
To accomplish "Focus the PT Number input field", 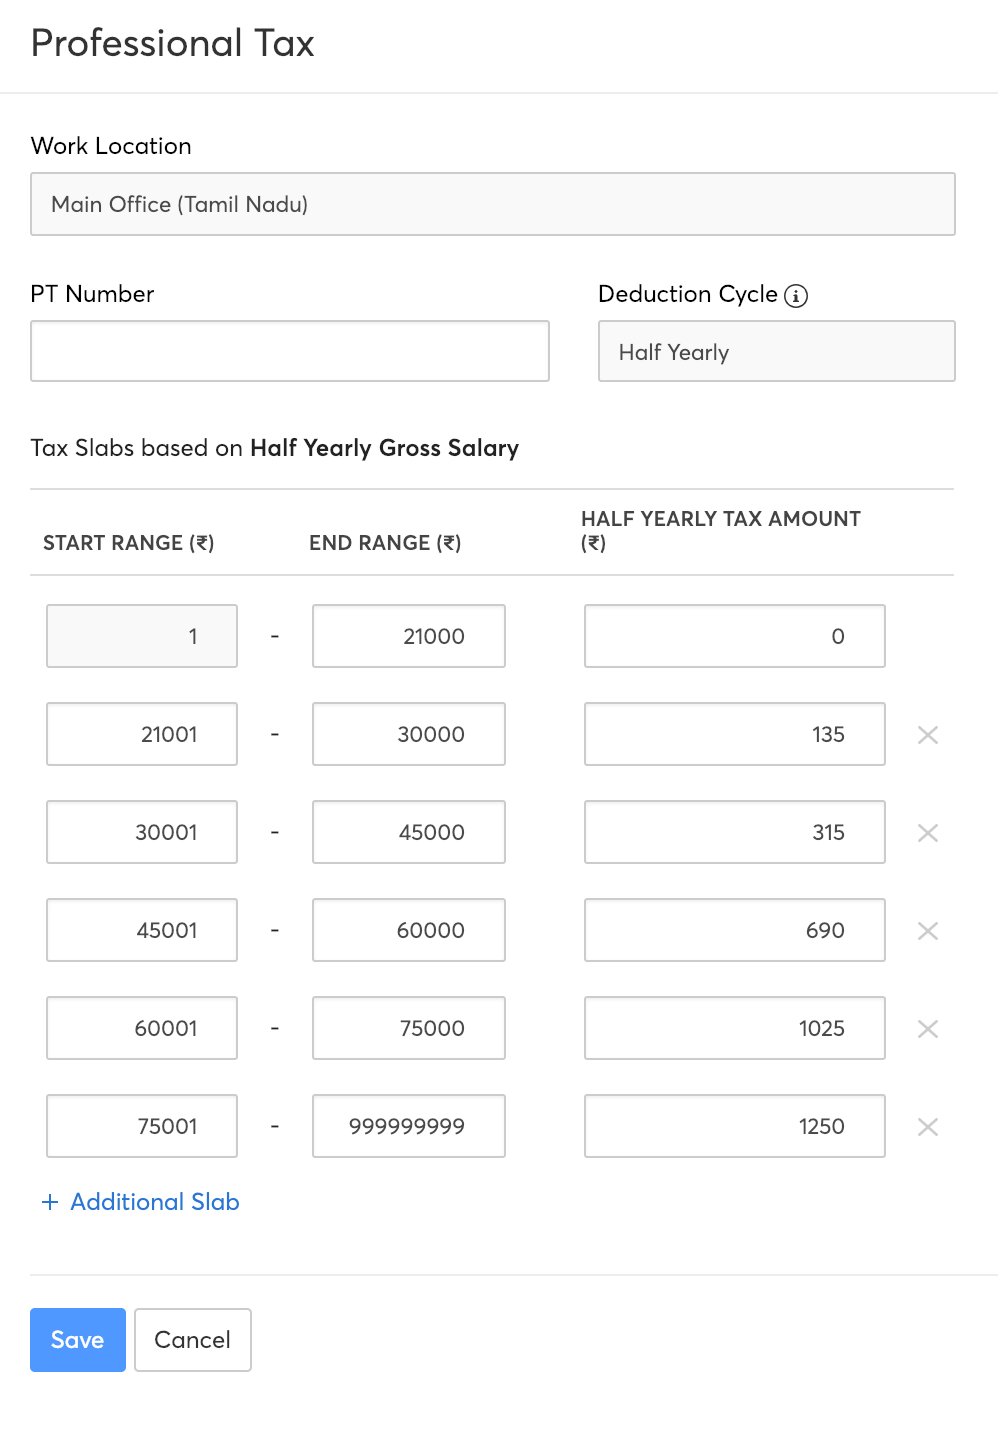I will (x=290, y=351).
